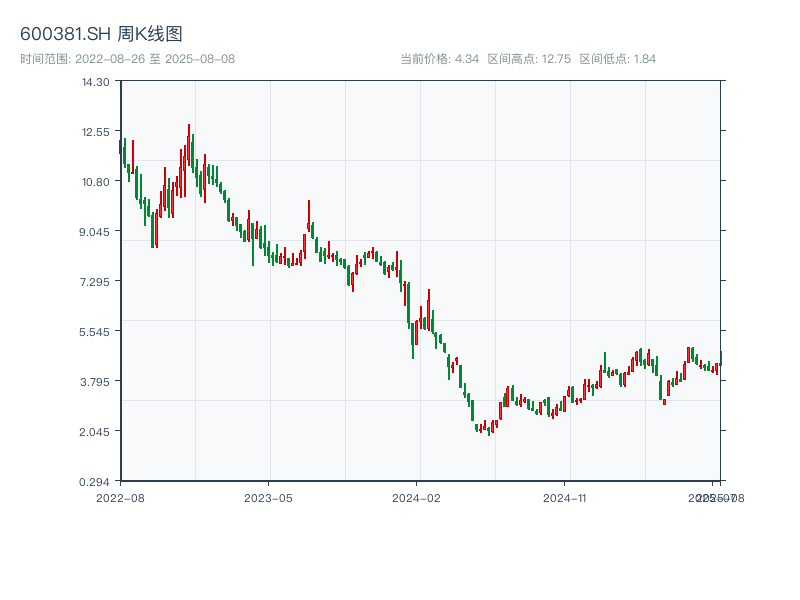This screenshot has width=800, height=600.
Task: Click the 2024-11 date axis label
Action: (x=565, y=497)
